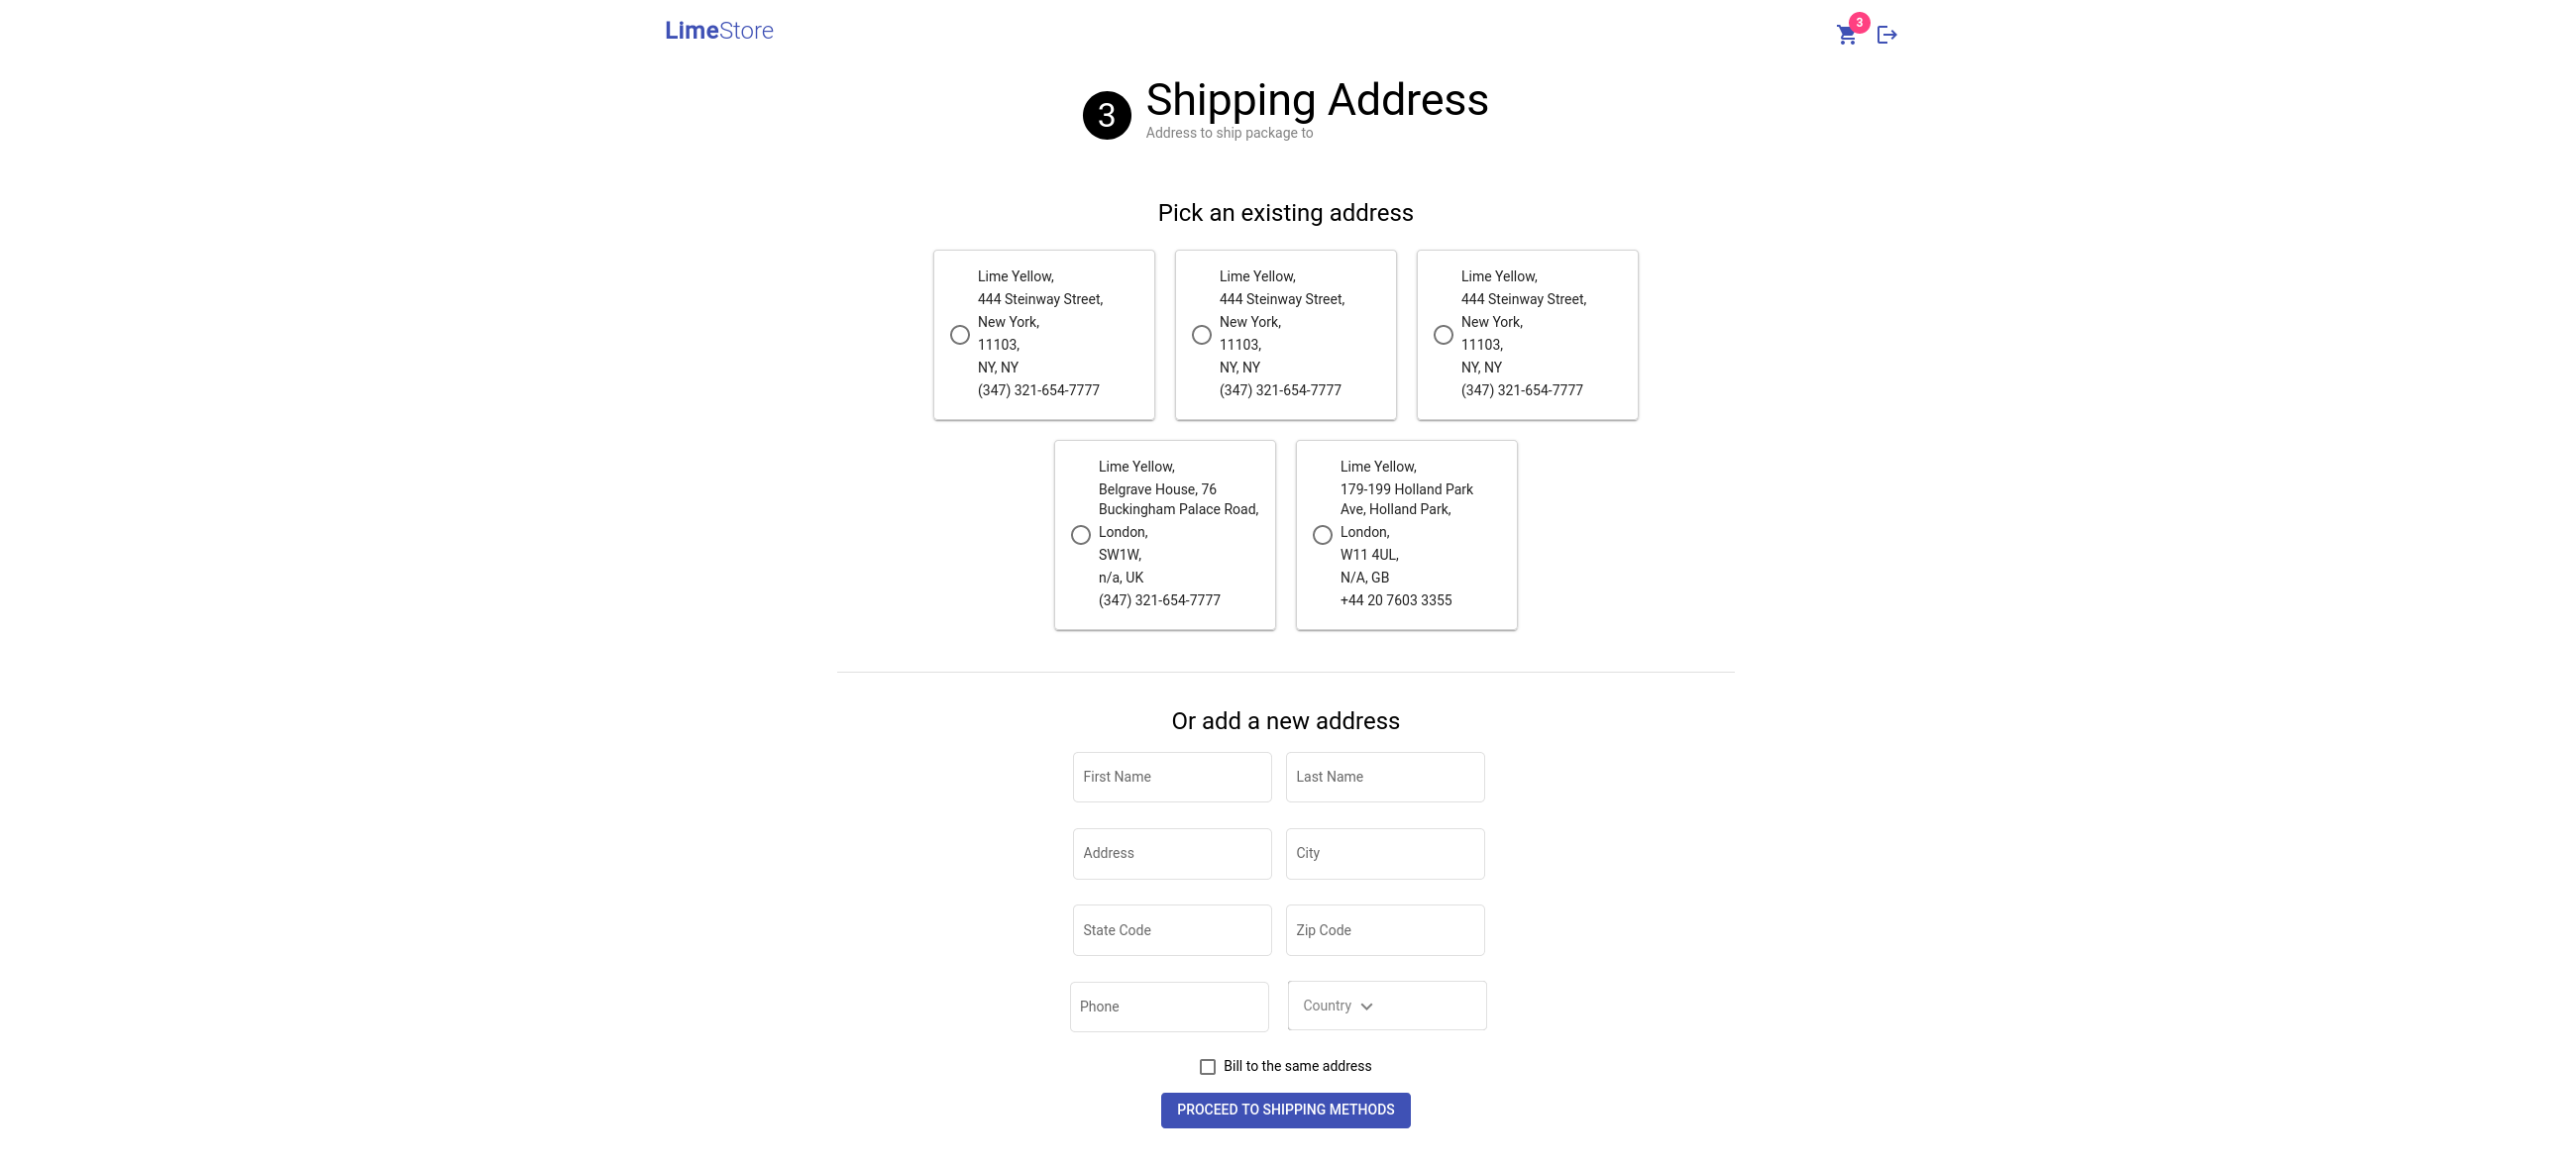This screenshot has height=1169, width=2576.
Task: Expand the Country selector chevron
Action: click(x=1368, y=1006)
